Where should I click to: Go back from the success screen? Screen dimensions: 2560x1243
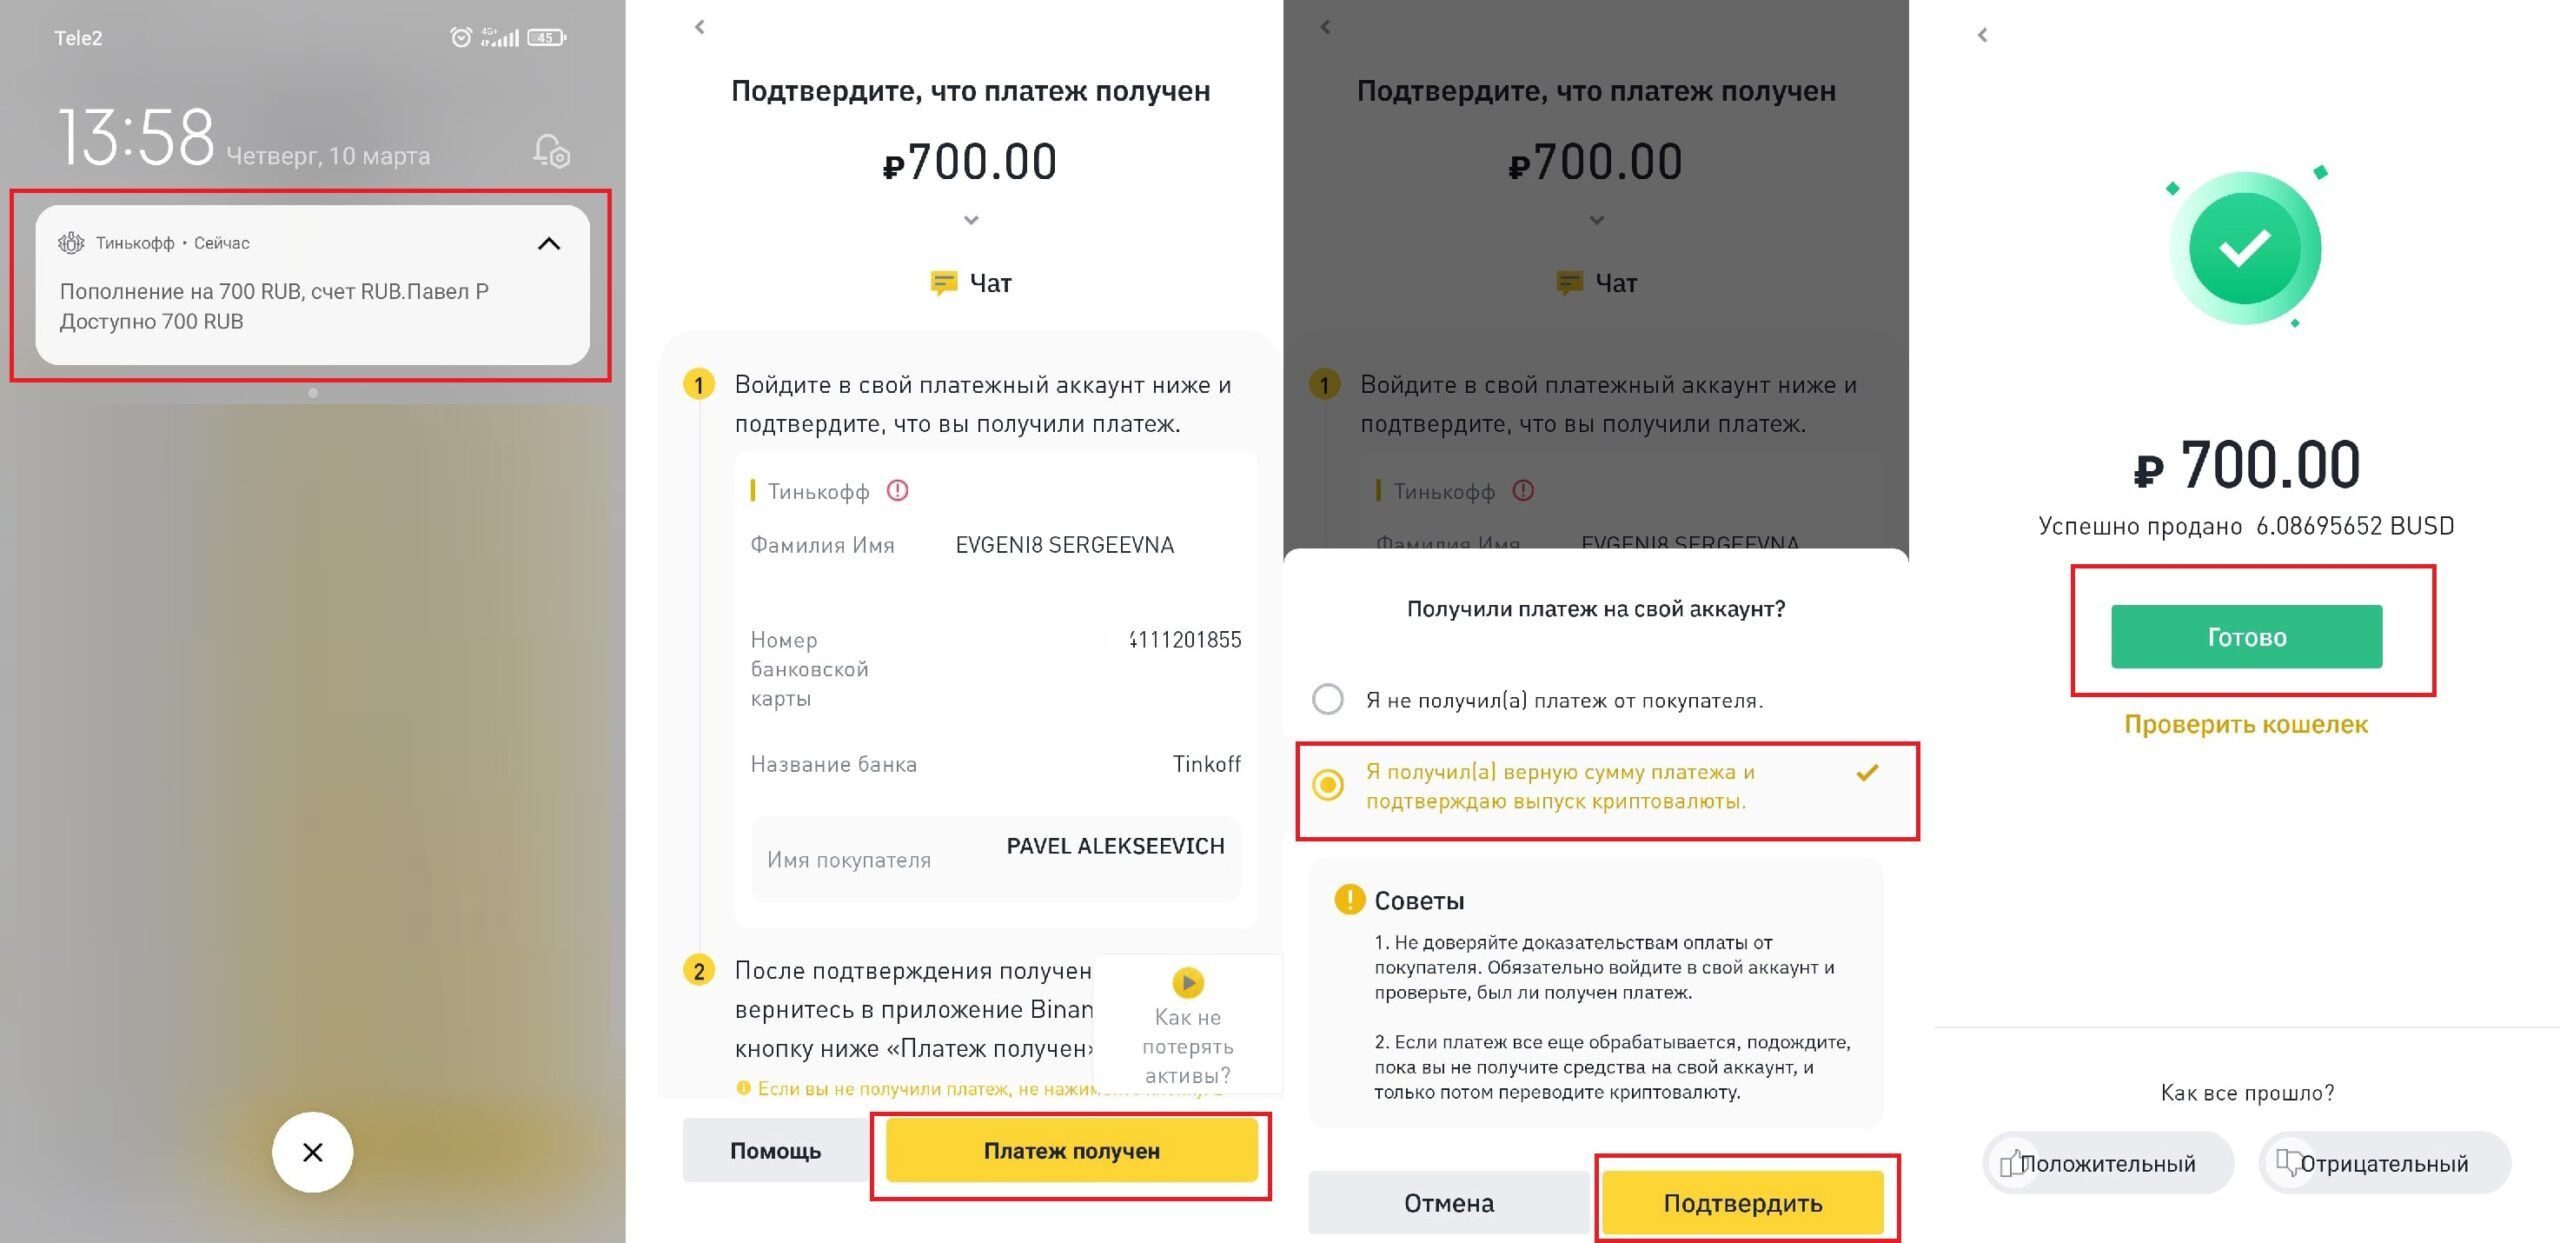point(1983,35)
